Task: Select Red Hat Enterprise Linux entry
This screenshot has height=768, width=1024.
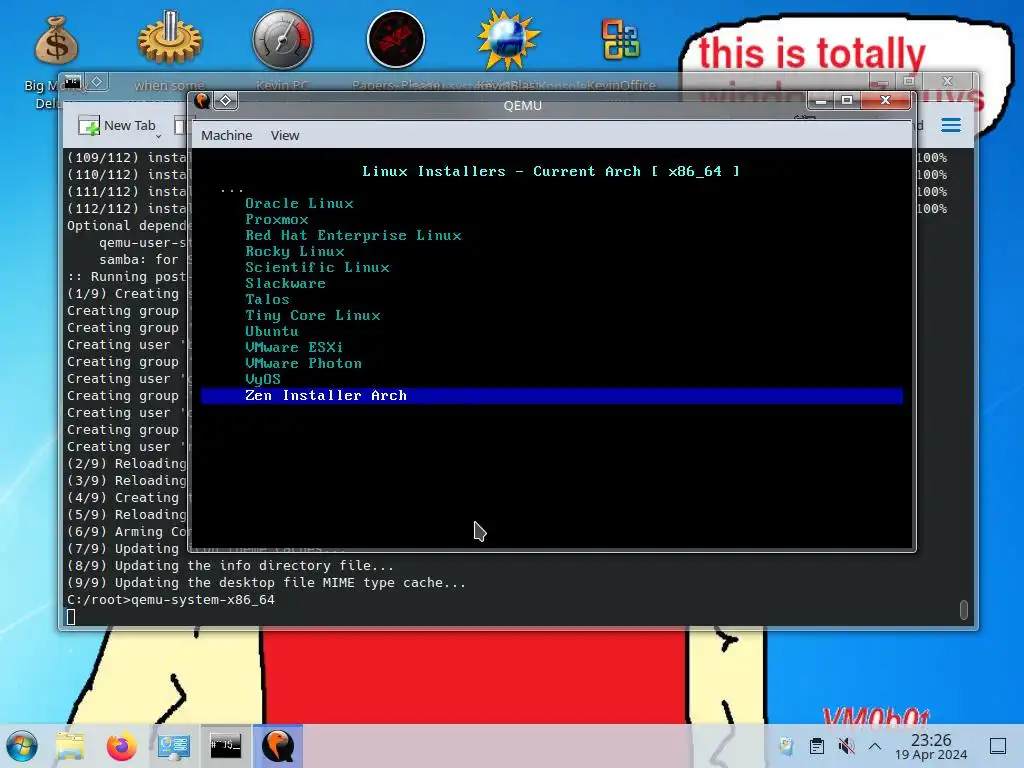Action: (x=353, y=235)
